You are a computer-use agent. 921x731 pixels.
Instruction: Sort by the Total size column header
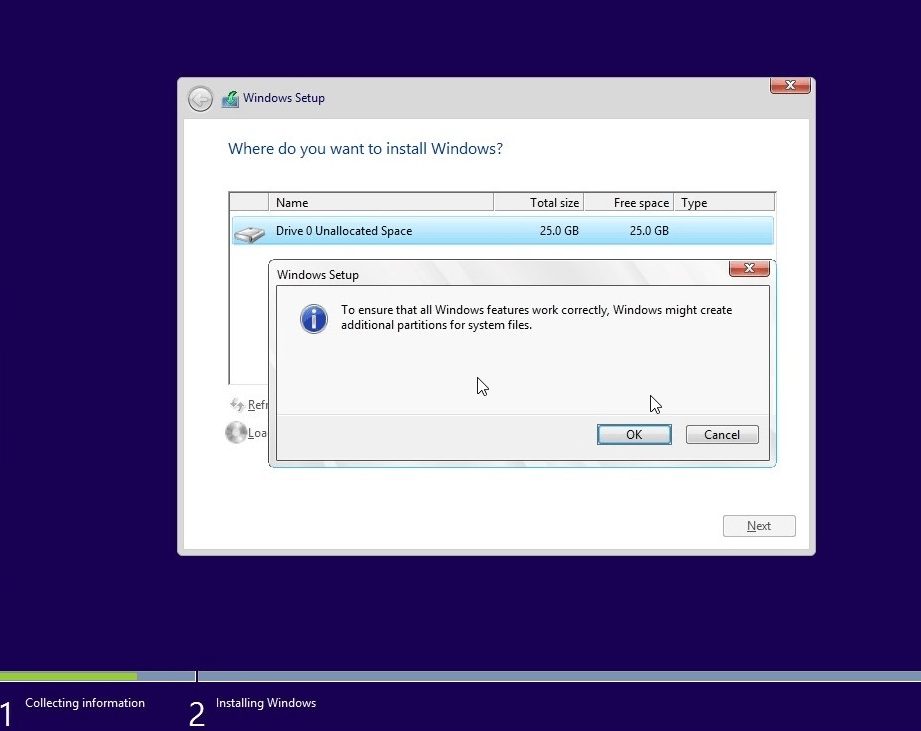pyautogui.click(x=539, y=203)
